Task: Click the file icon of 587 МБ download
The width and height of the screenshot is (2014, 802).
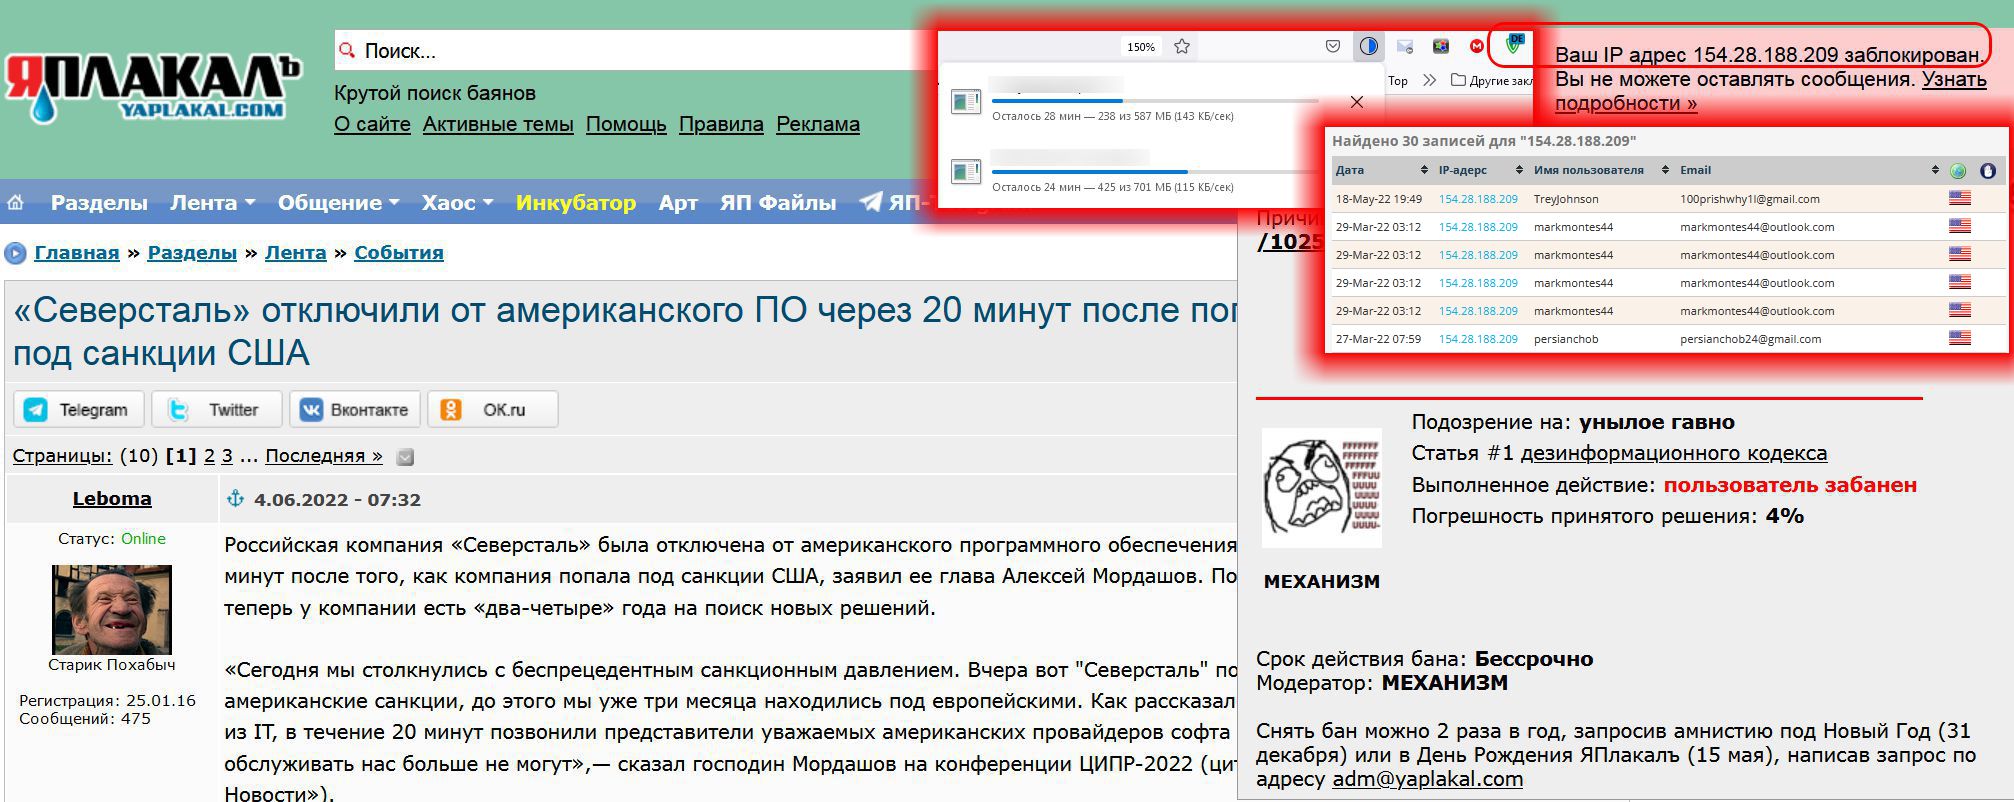Action: click(x=965, y=101)
